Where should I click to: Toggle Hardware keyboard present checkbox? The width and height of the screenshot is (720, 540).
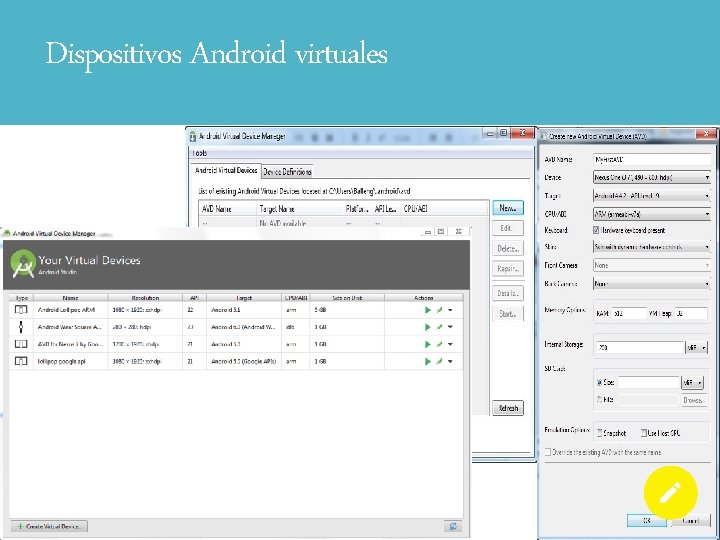(x=596, y=230)
